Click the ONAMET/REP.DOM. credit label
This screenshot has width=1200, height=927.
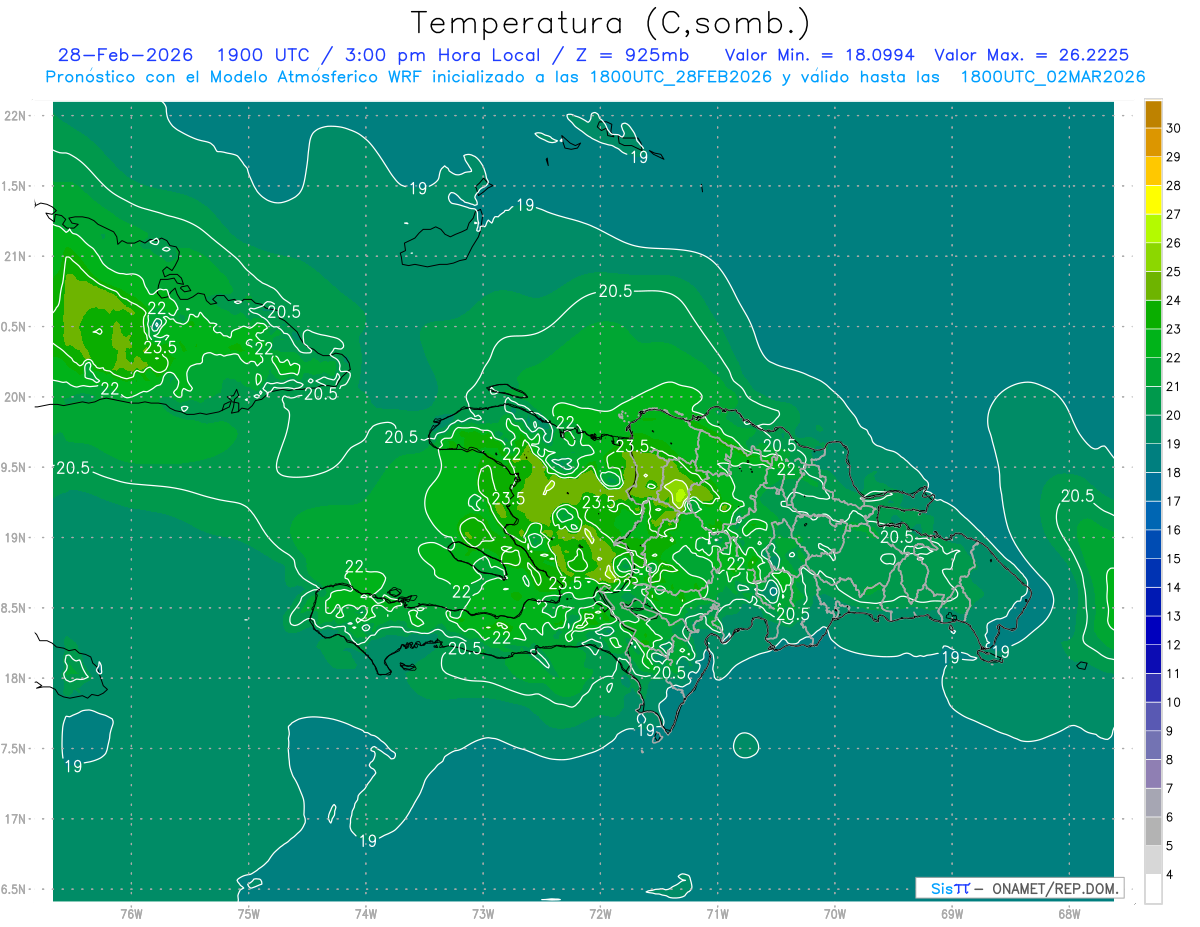point(1054,888)
